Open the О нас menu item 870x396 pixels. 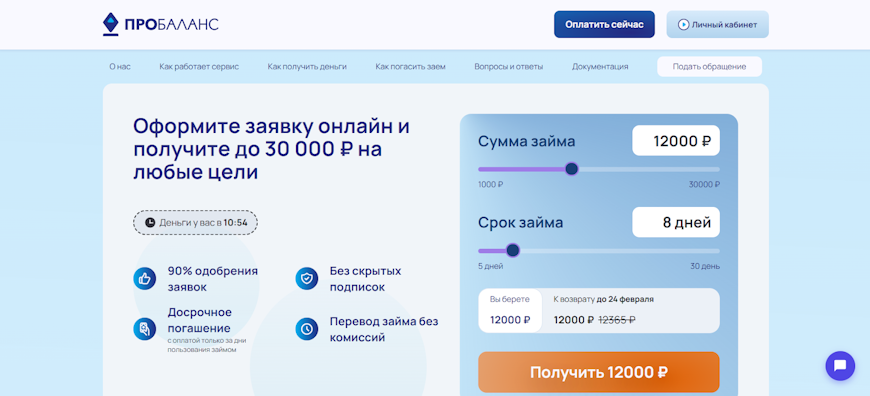[x=120, y=67]
